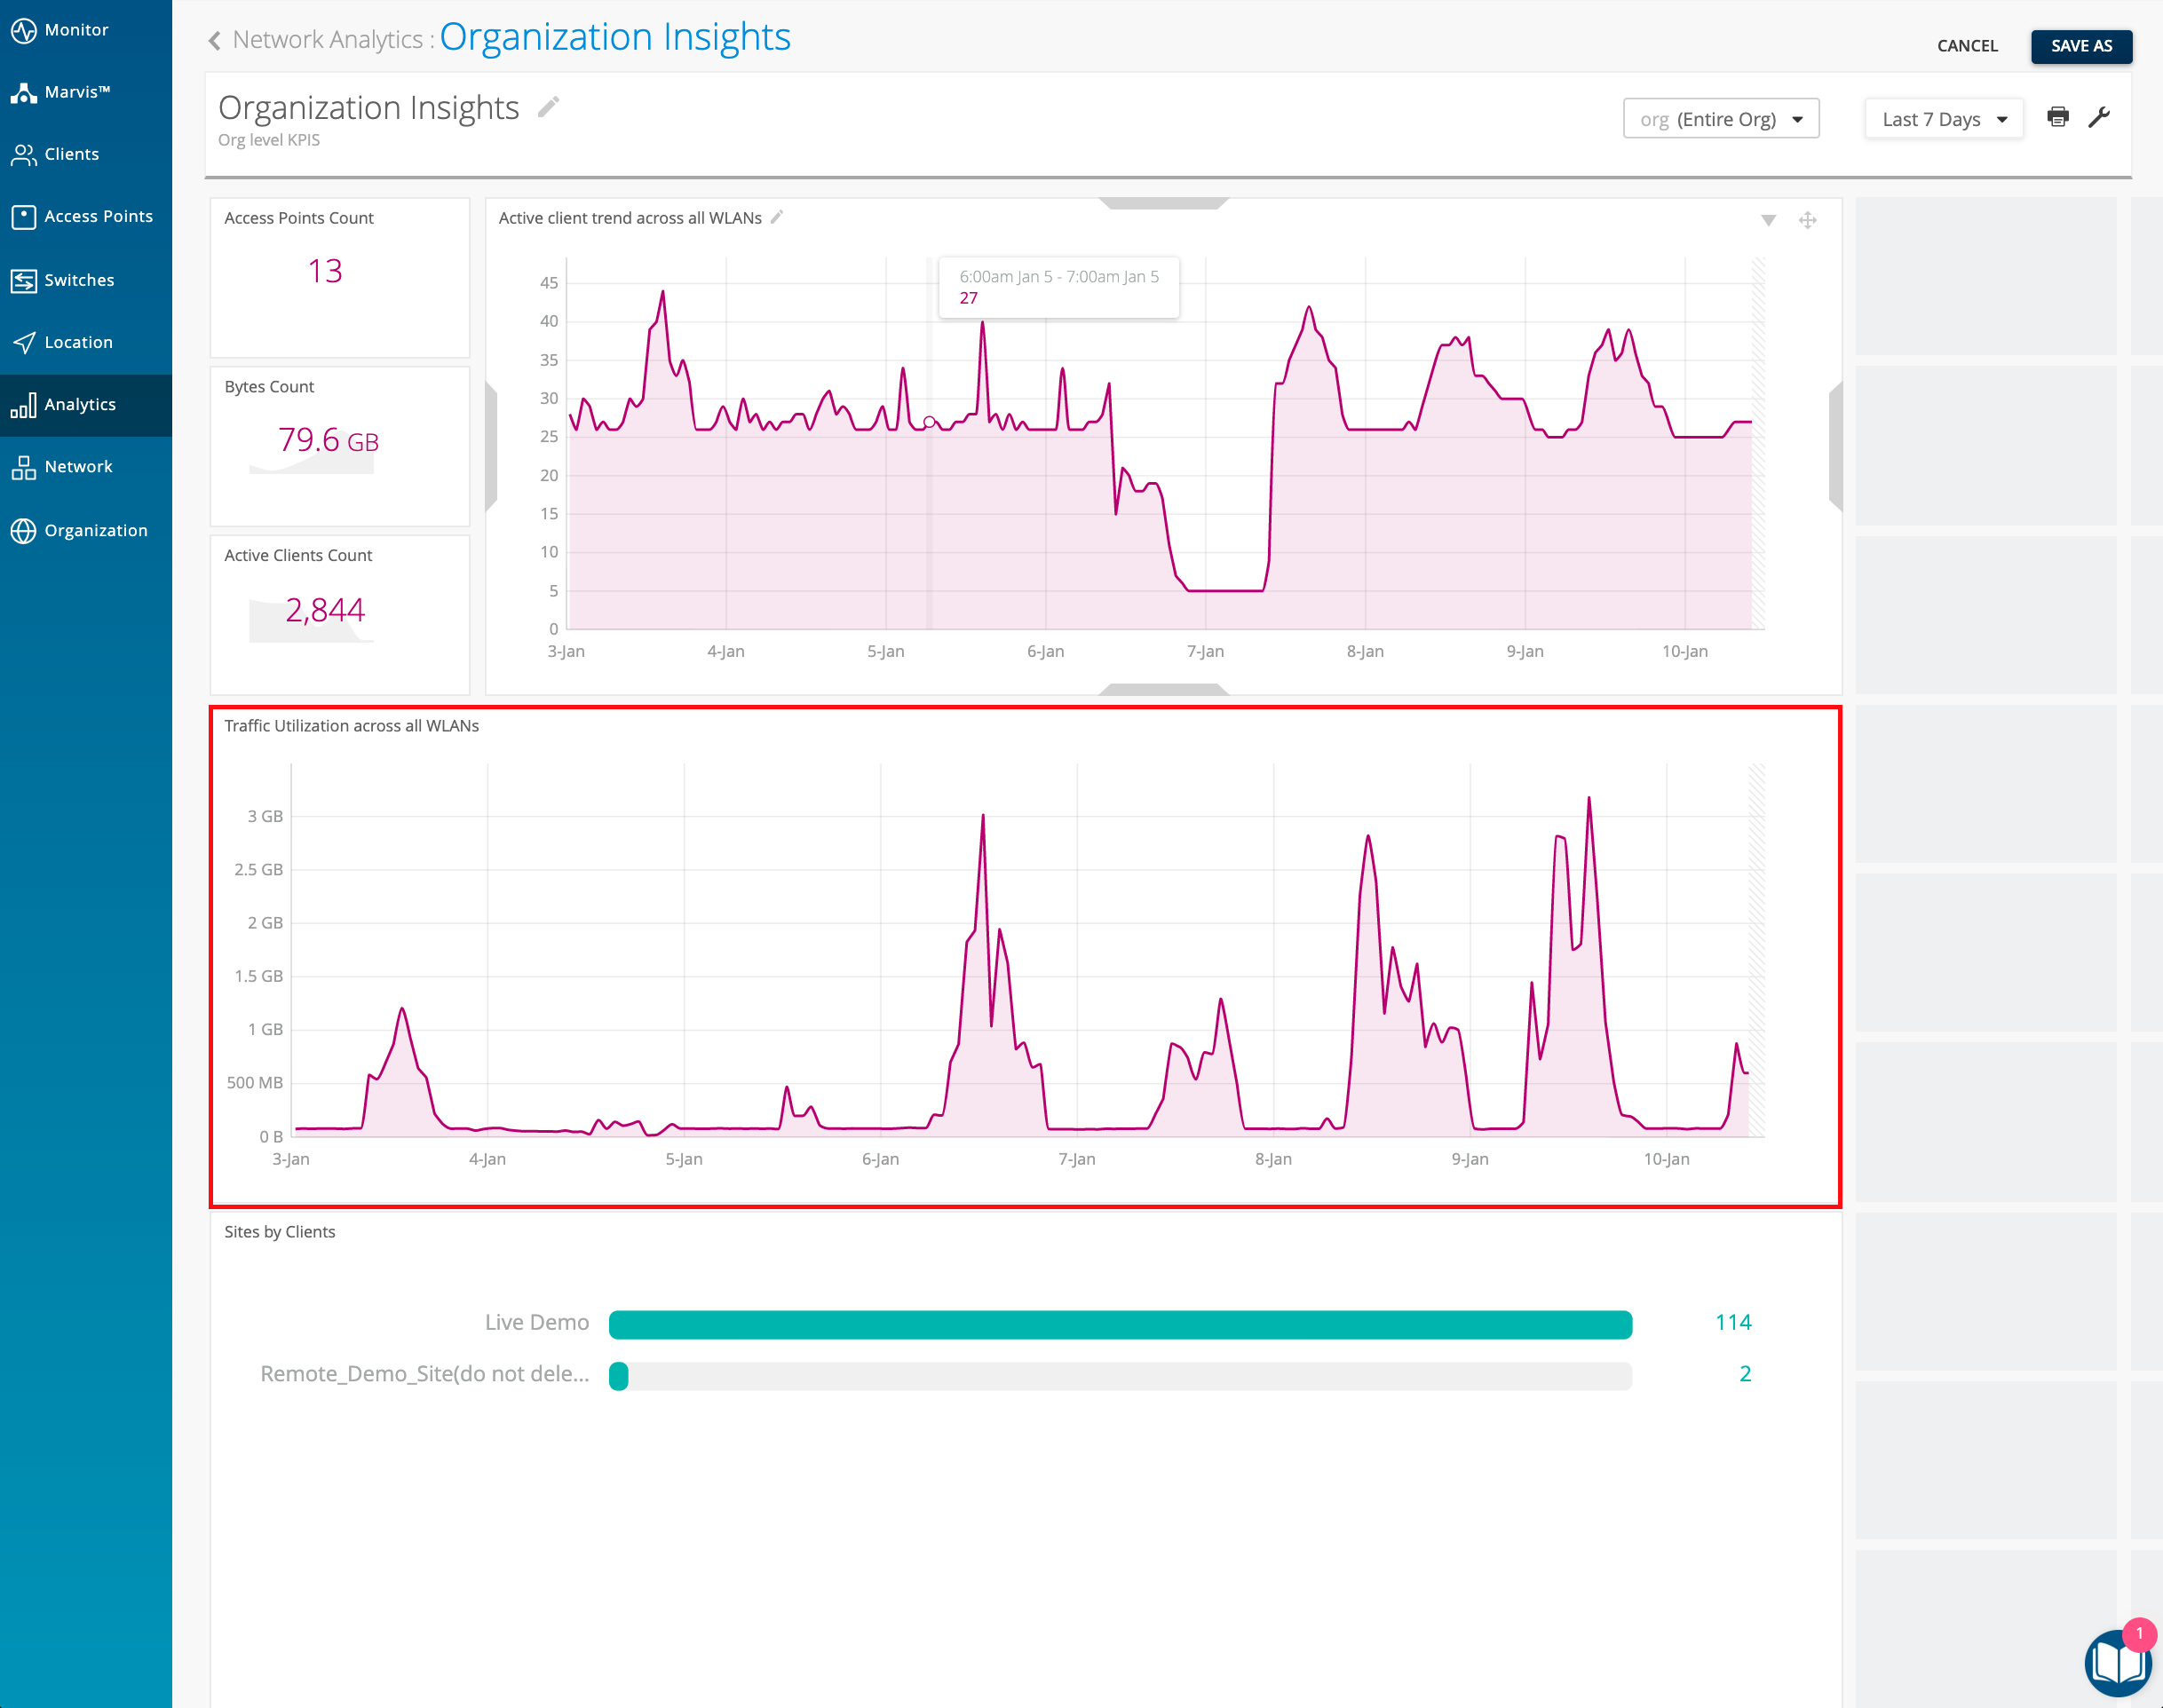
Task: Click the print icon in the header
Action: [x=2057, y=117]
